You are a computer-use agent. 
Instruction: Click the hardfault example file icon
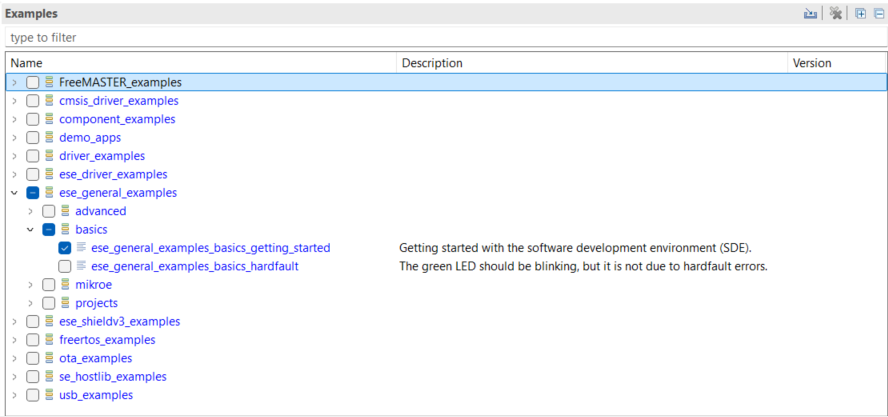coord(81,266)
